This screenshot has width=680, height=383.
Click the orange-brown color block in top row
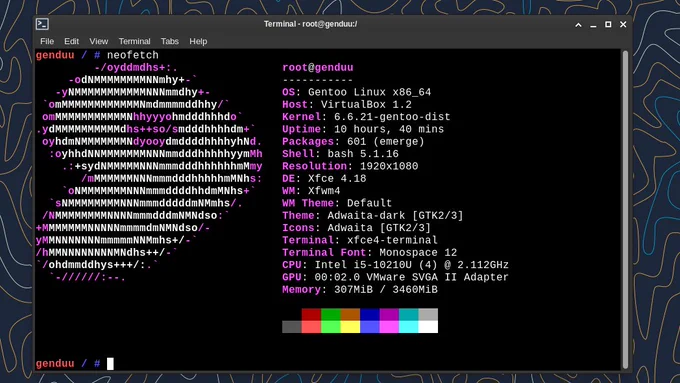point(350,314)
